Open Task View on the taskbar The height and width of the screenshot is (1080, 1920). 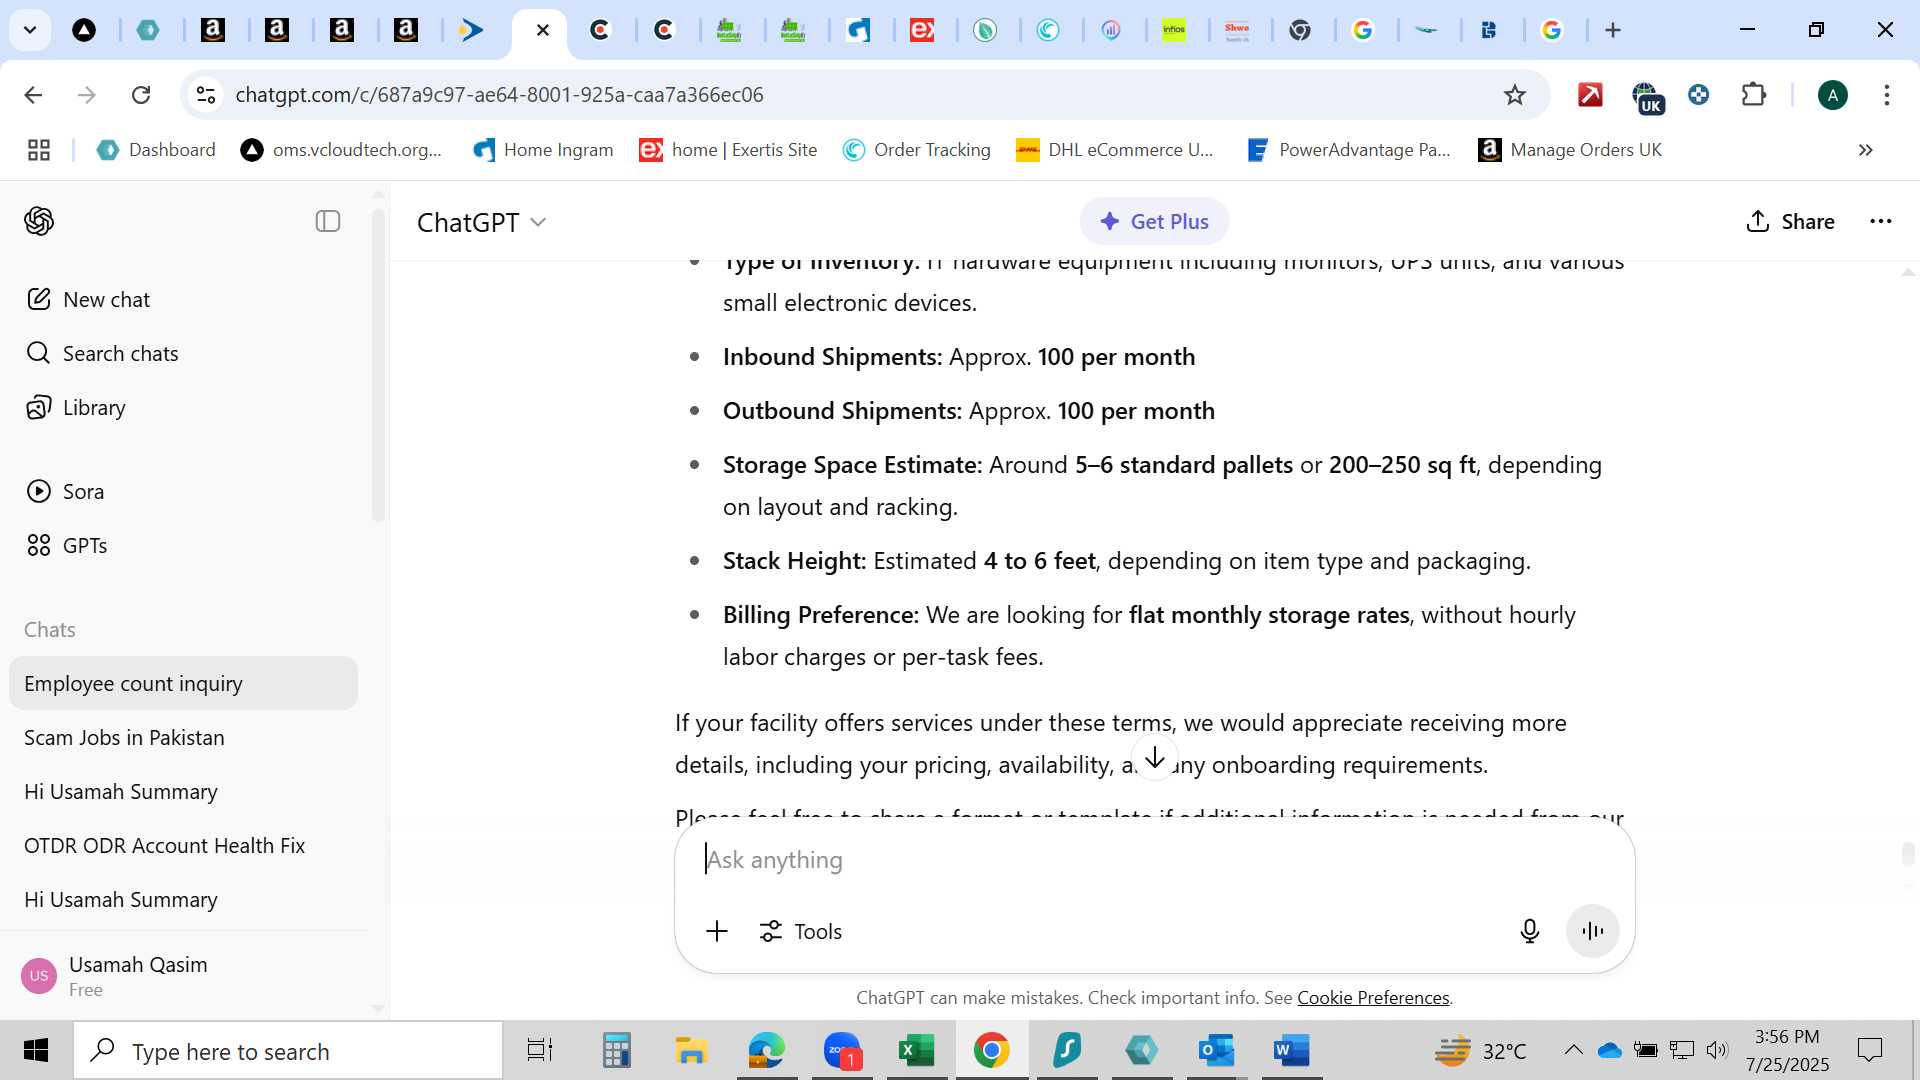[540, 1050]
